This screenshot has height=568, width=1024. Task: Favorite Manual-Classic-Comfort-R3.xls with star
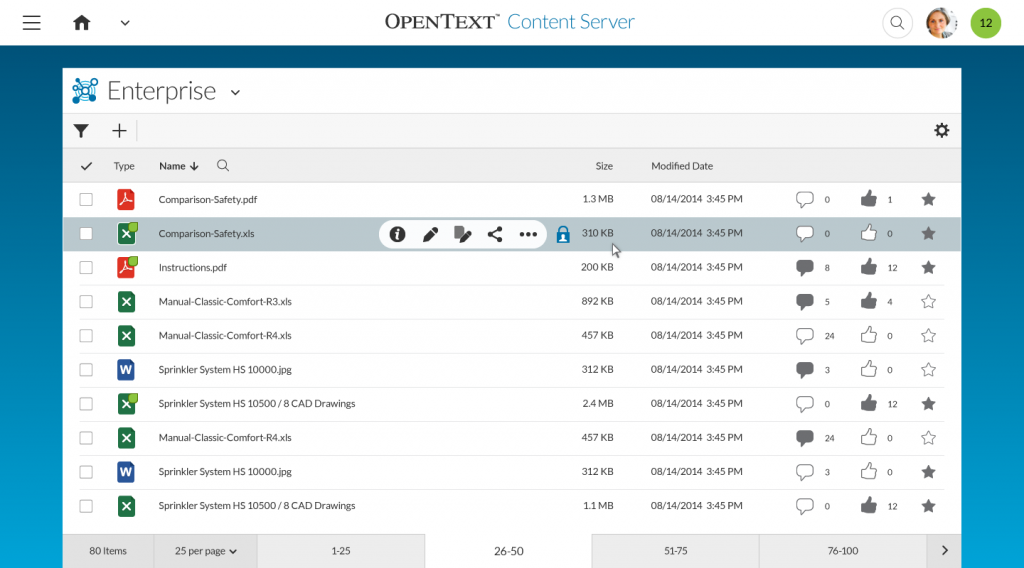928,302
